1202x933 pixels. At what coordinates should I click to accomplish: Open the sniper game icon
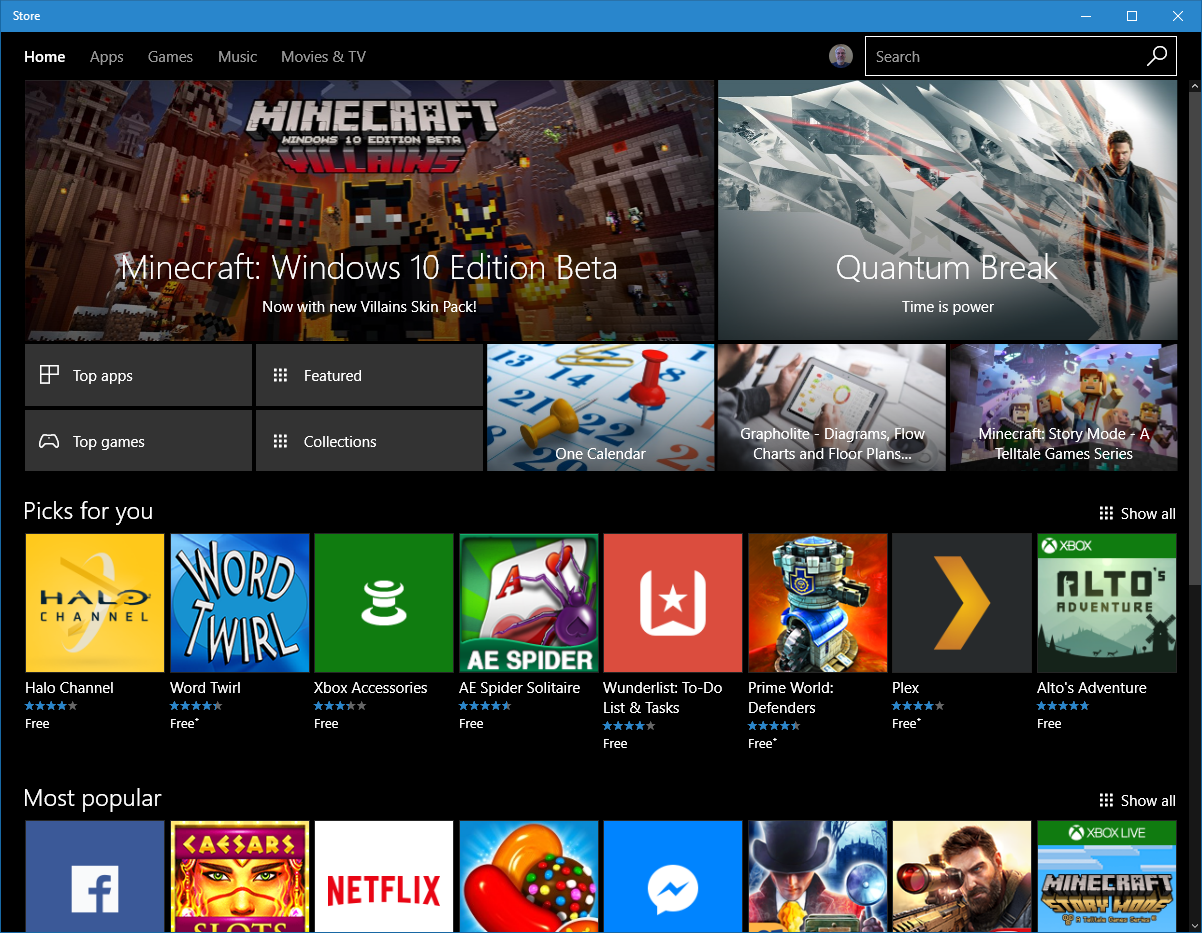[962, 877]
